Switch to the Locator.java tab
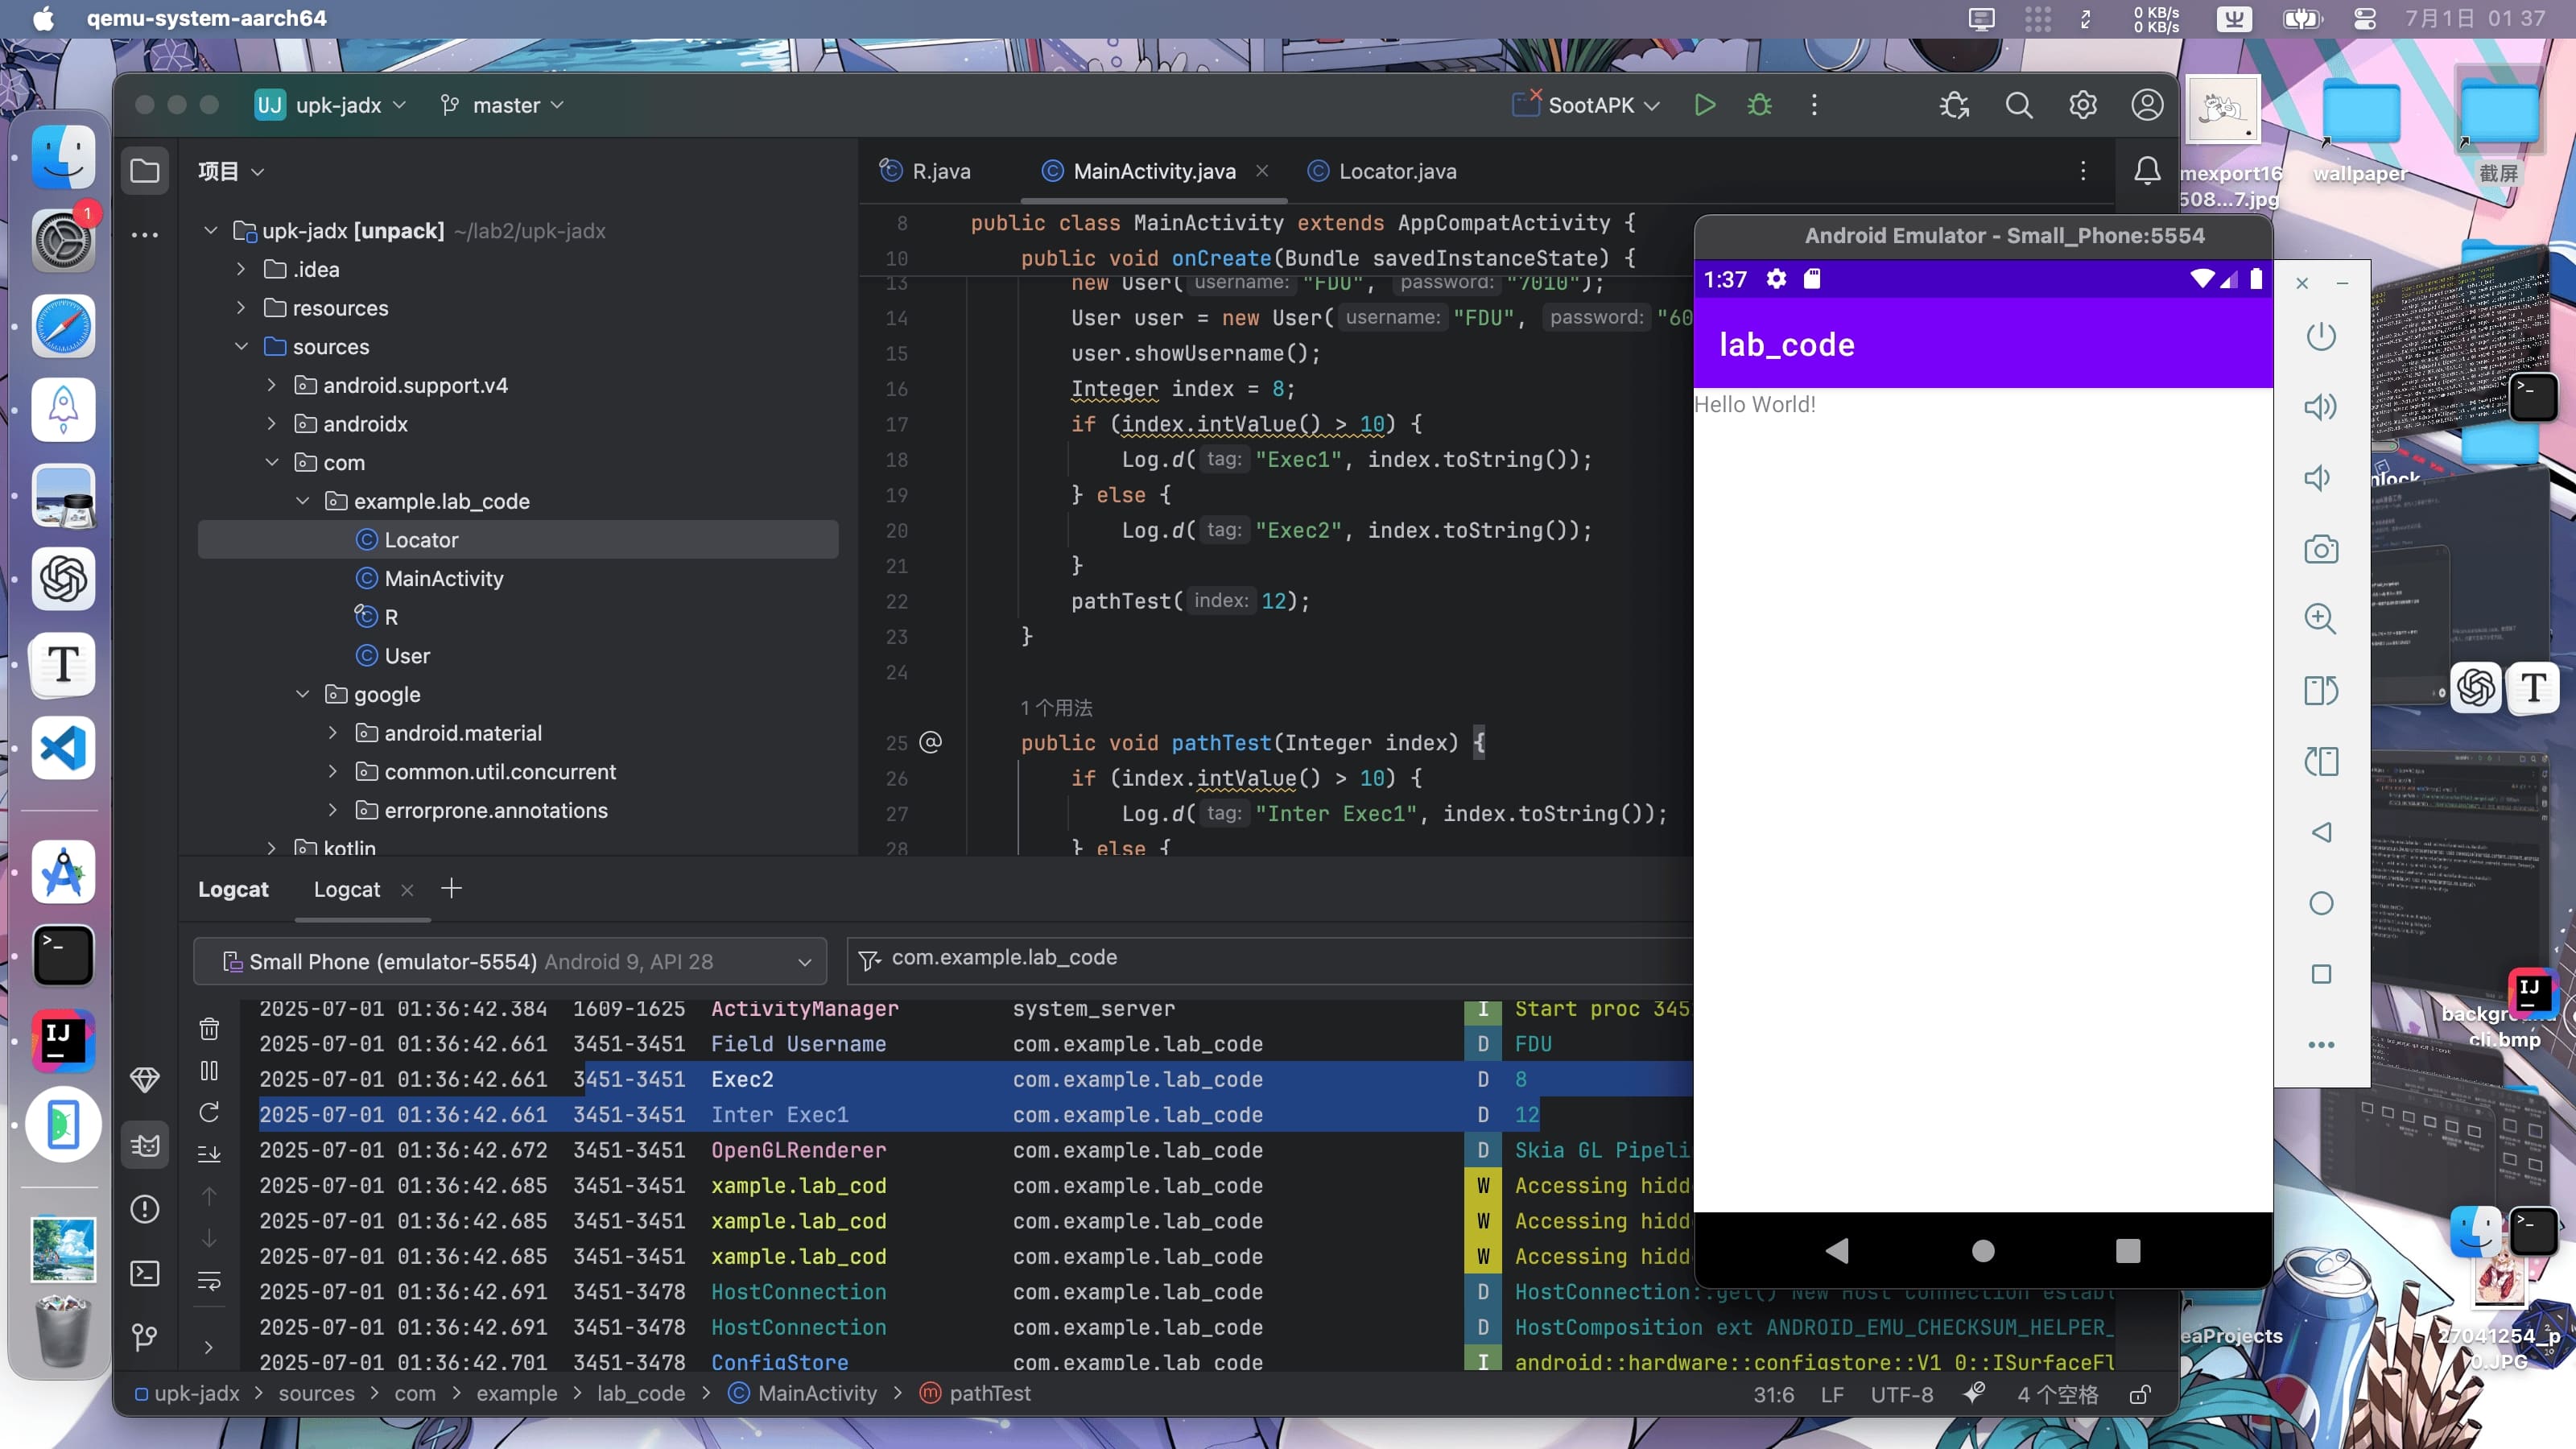This screenshot has width=2576, height=1449. 1396,171
